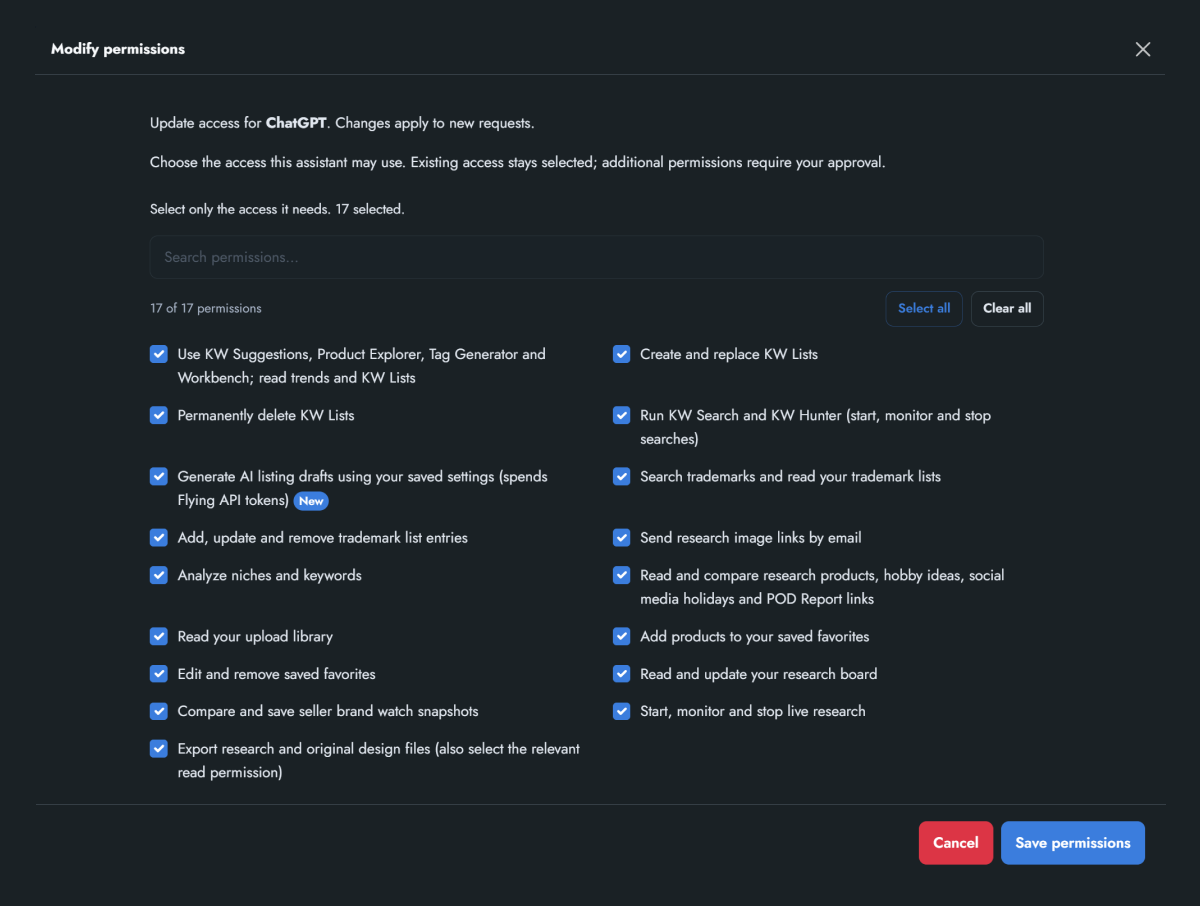Screen dimensions: 1200x906
Task: Click 'Select only the access it needs' text
Action: tap(239, 209)
